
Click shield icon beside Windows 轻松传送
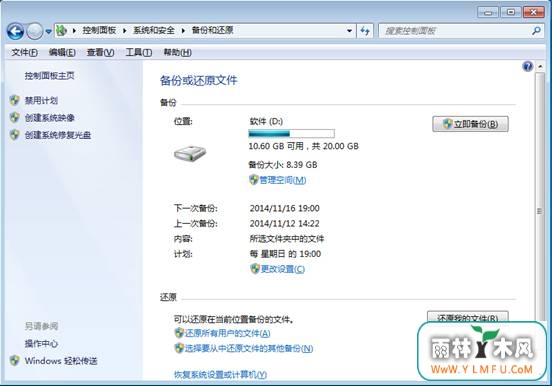tap(14, 361)
